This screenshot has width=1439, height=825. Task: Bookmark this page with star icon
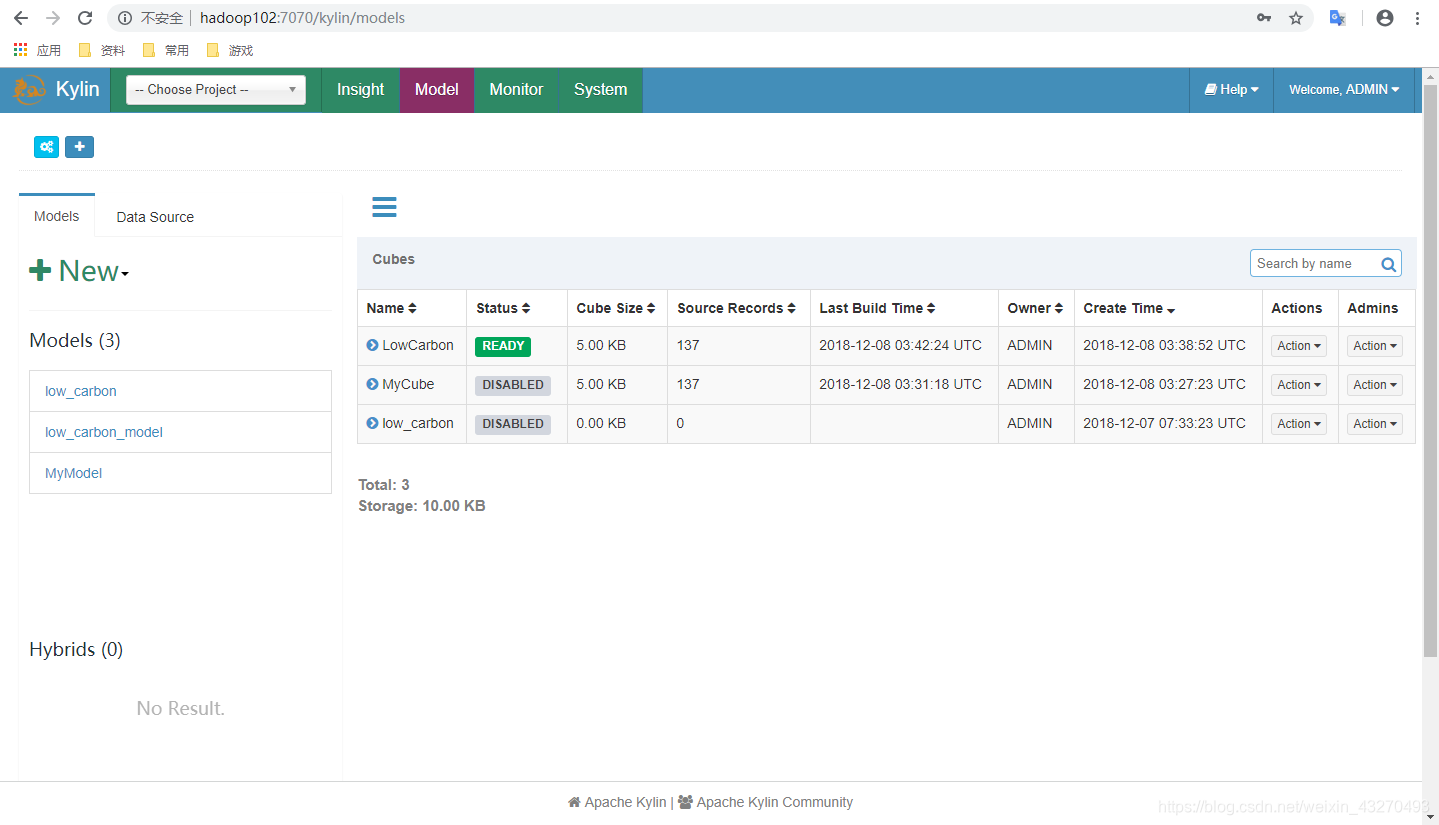coord(1296,18)
